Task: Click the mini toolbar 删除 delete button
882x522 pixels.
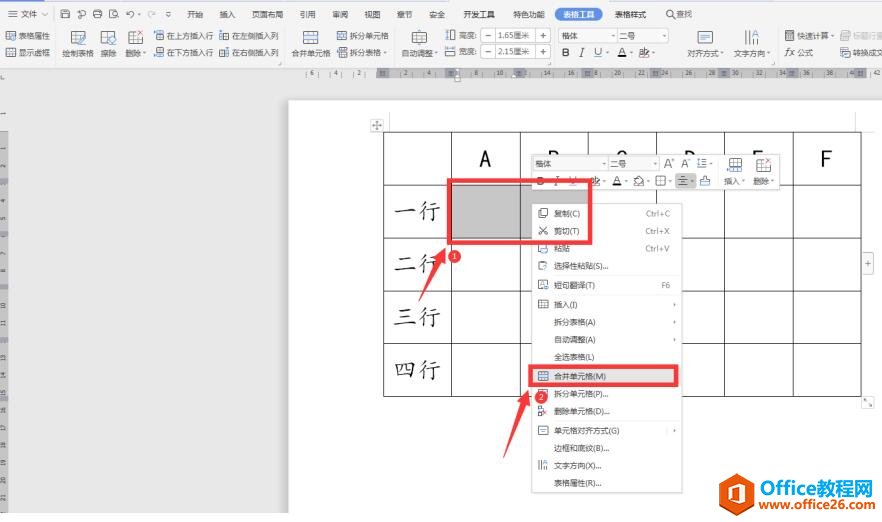Action: point(763,171)
